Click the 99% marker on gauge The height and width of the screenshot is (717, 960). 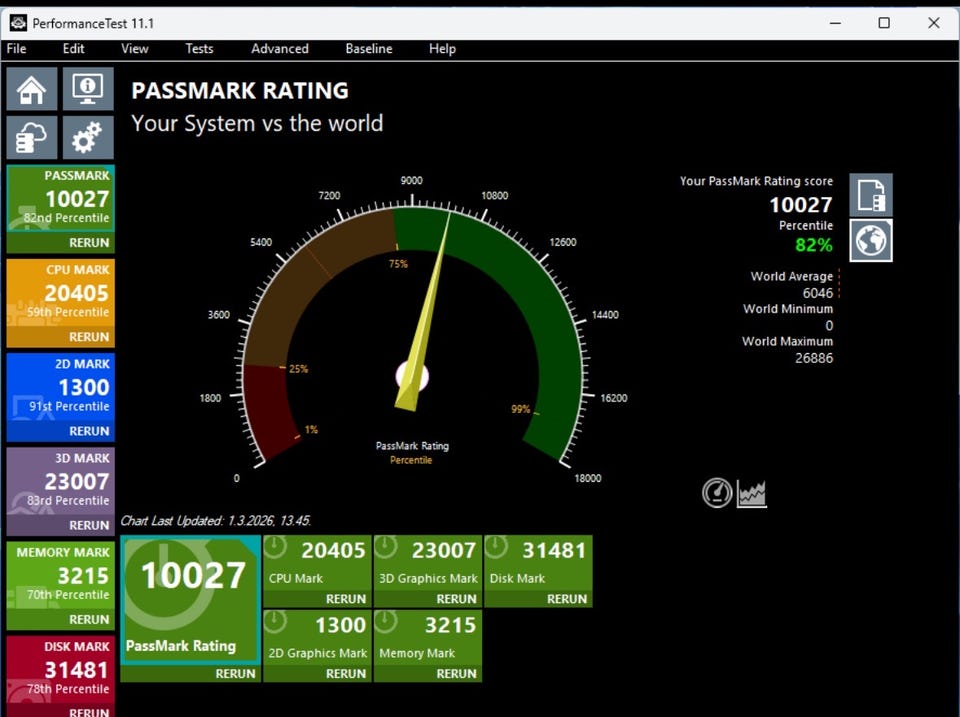[520, 409]
